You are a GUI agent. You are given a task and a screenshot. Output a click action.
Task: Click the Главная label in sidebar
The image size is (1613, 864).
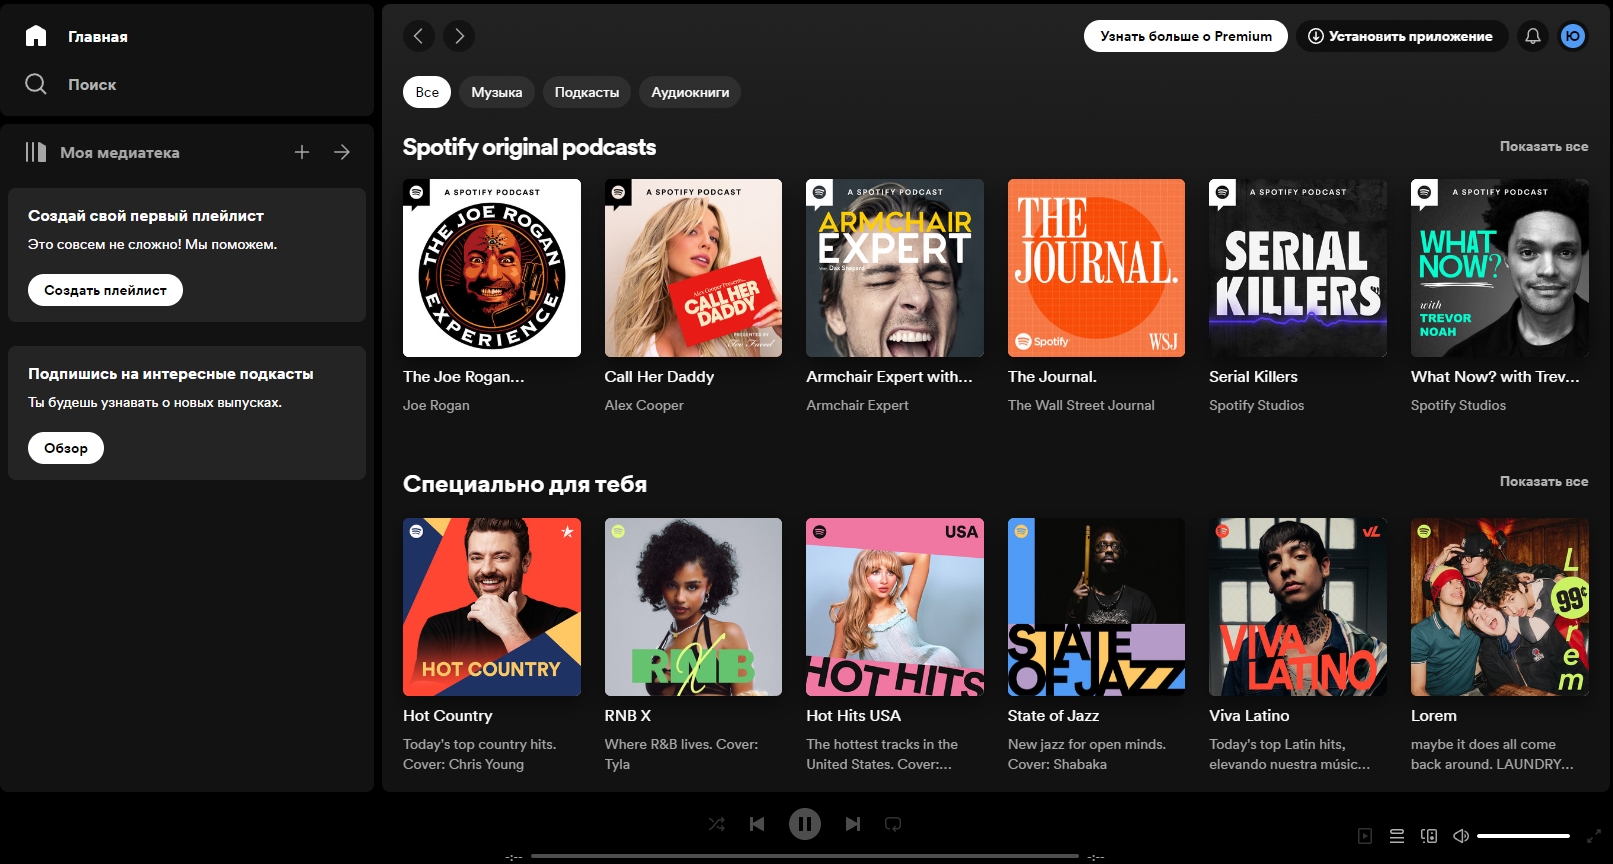pyautogui.click(x=98, y=36)
